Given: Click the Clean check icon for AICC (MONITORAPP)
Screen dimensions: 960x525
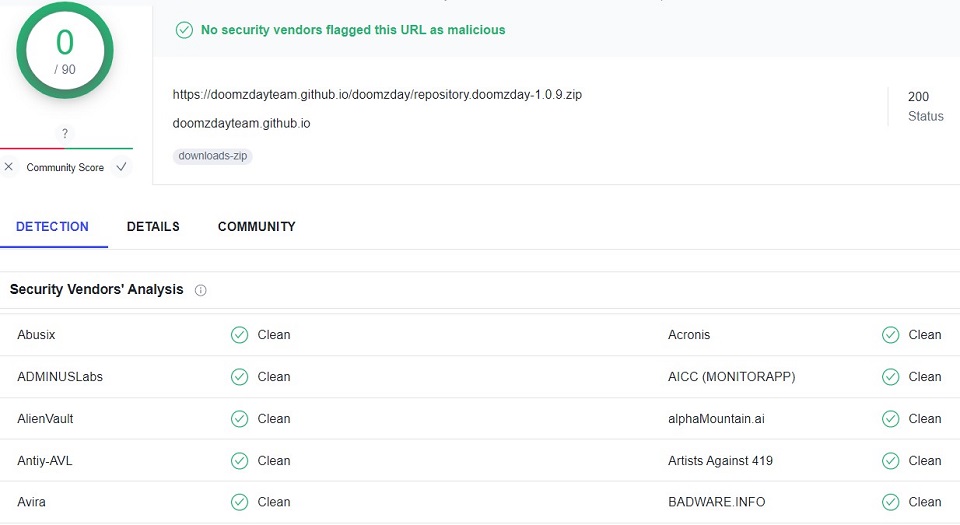Looking at the screenshot, I should tap(890, 377).
